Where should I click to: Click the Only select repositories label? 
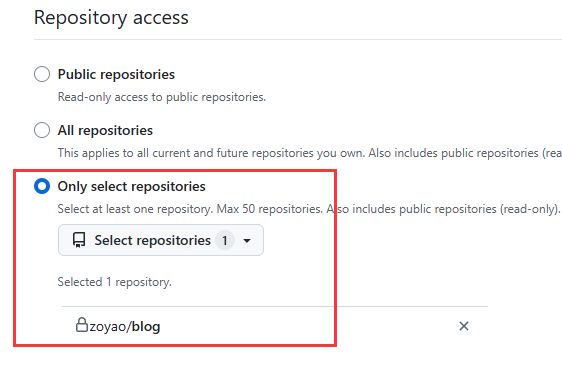[x=132, y=186]
